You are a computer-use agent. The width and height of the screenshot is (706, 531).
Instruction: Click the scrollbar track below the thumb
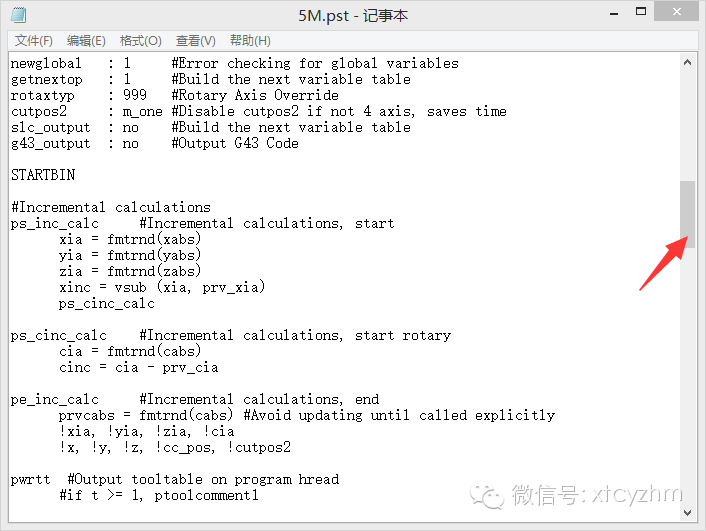pyautogui.click(x=688, y=380)
